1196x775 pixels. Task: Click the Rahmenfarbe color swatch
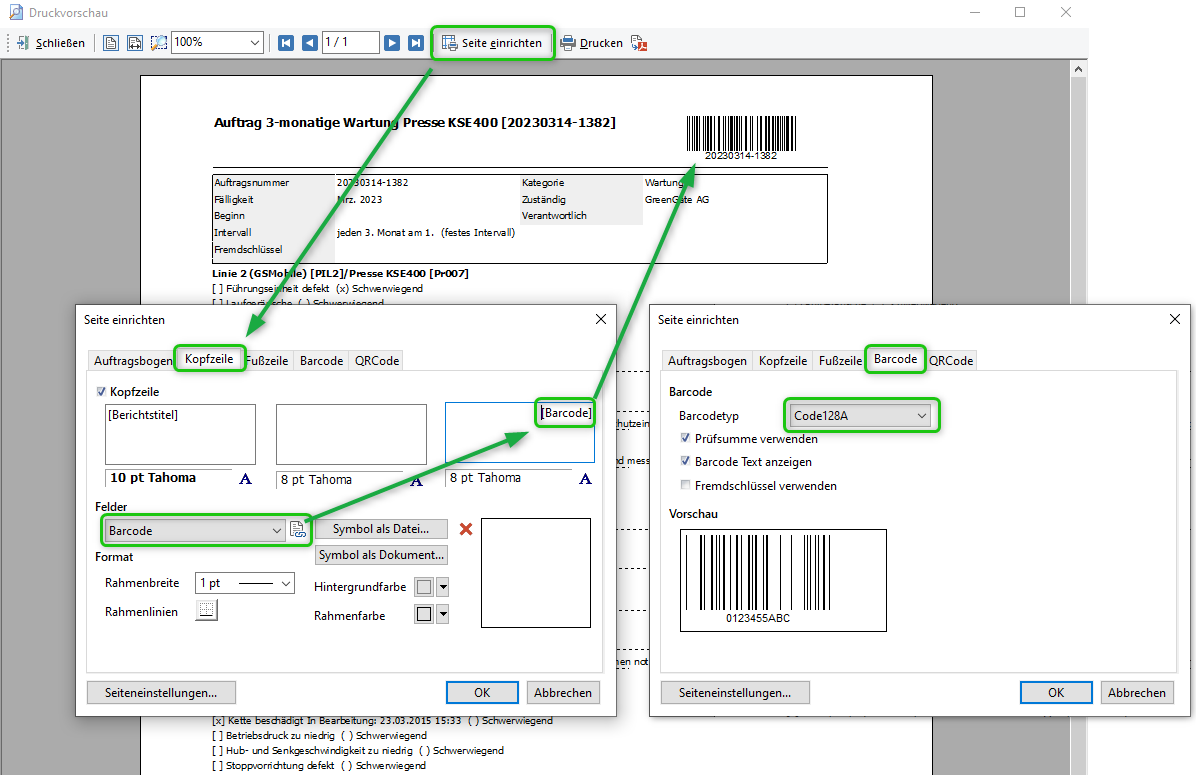[x=424, y=614]
